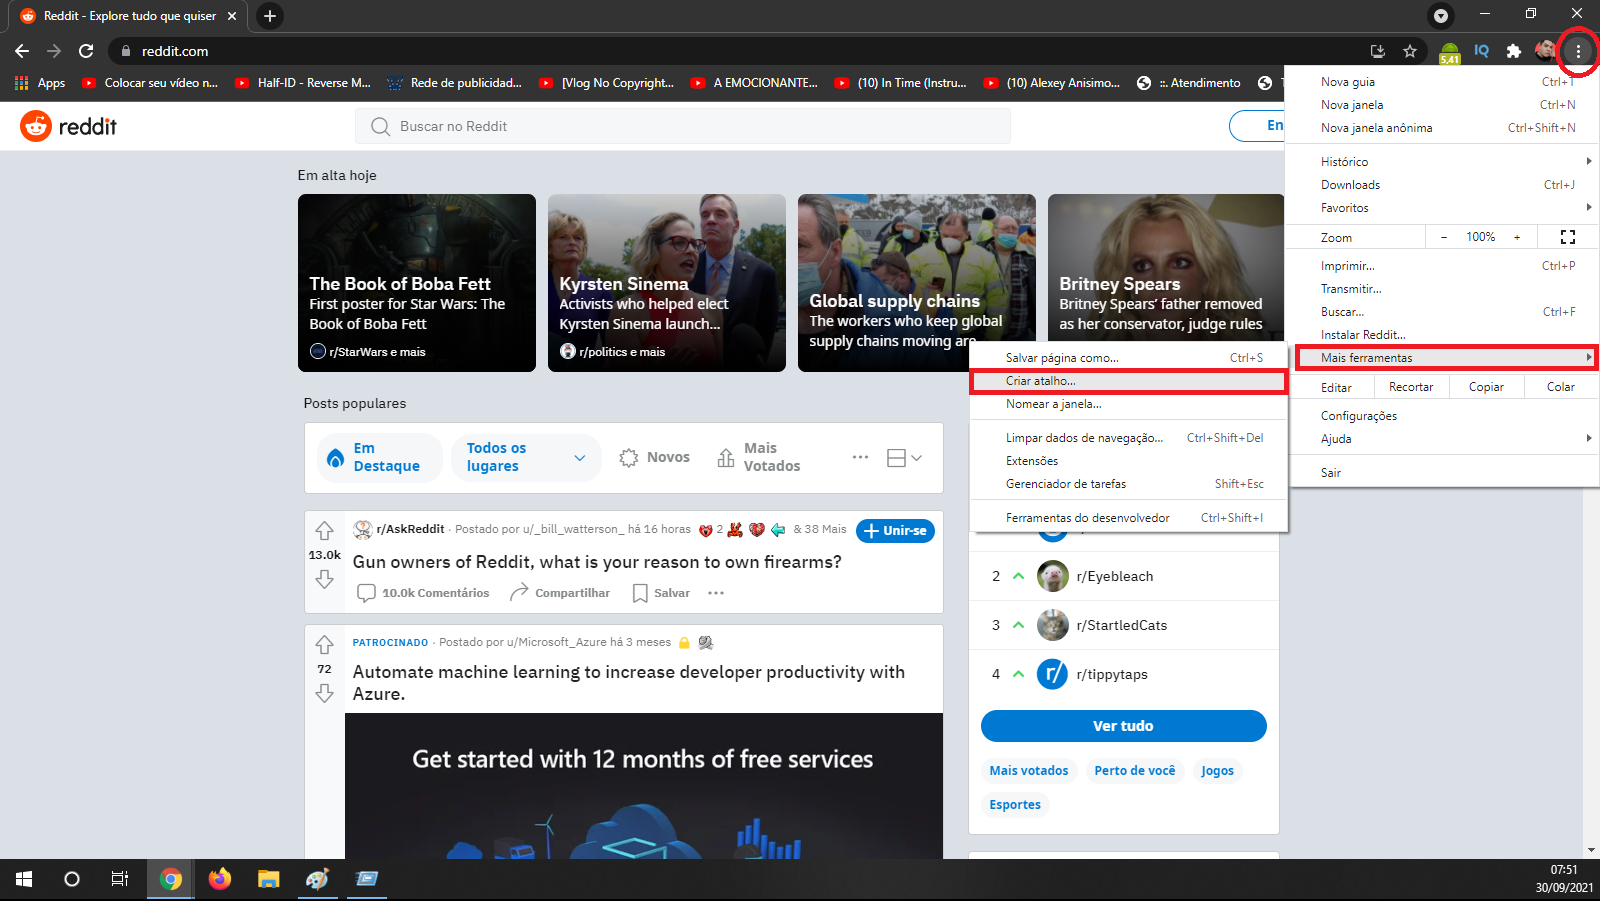The image size is (1600, 901).
Task: Decrease zoom with the minus button
Action: (1444, 237)
